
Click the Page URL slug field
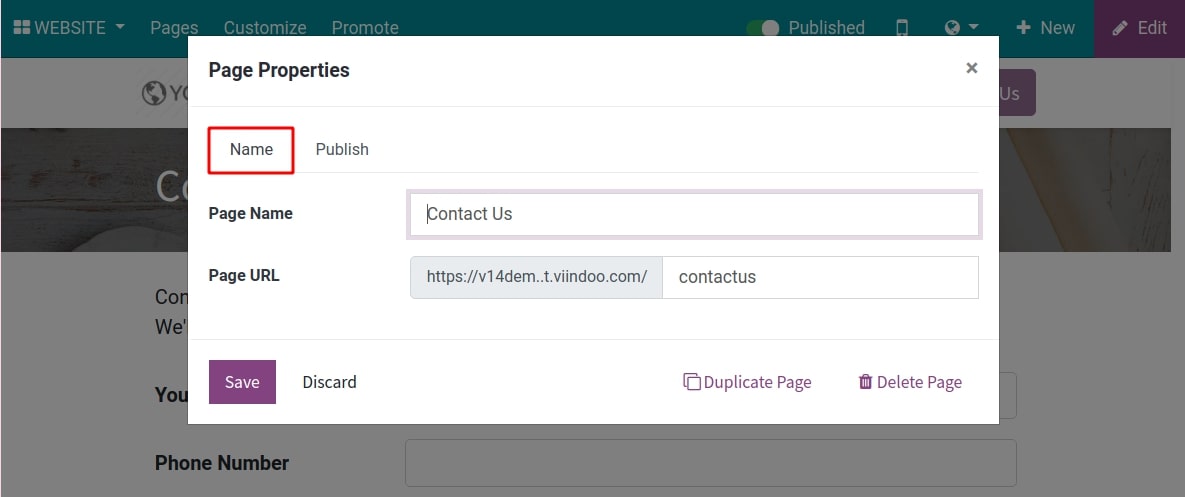point(821,277)
